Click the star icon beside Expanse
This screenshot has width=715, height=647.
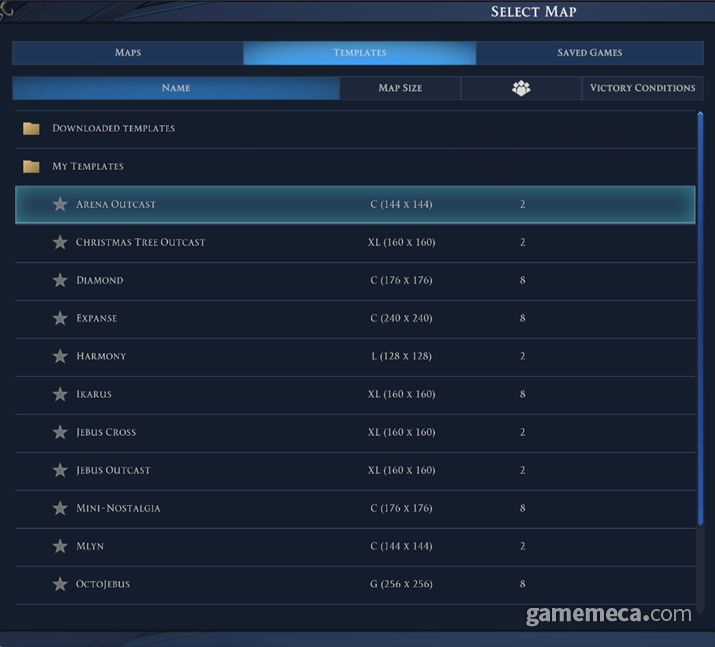(x=60, y=318)
